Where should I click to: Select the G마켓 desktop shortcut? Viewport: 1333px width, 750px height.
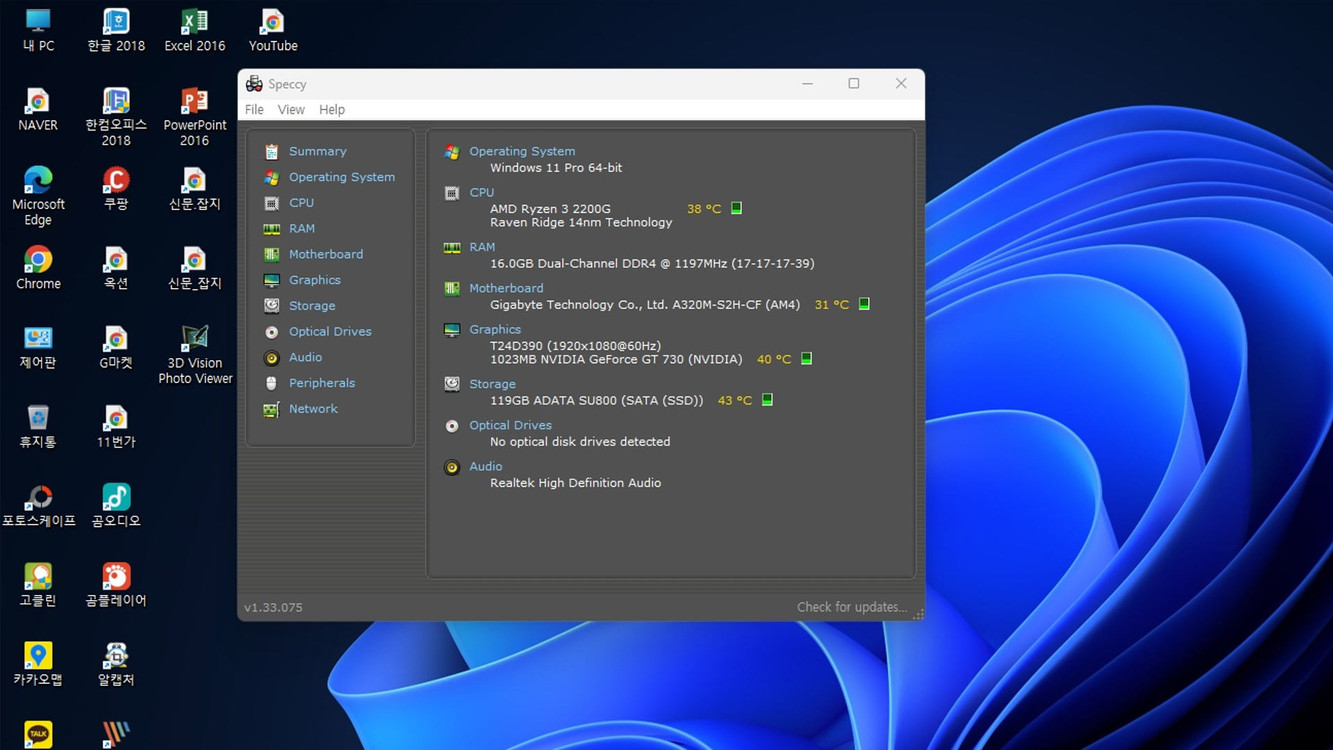point(116,348)
